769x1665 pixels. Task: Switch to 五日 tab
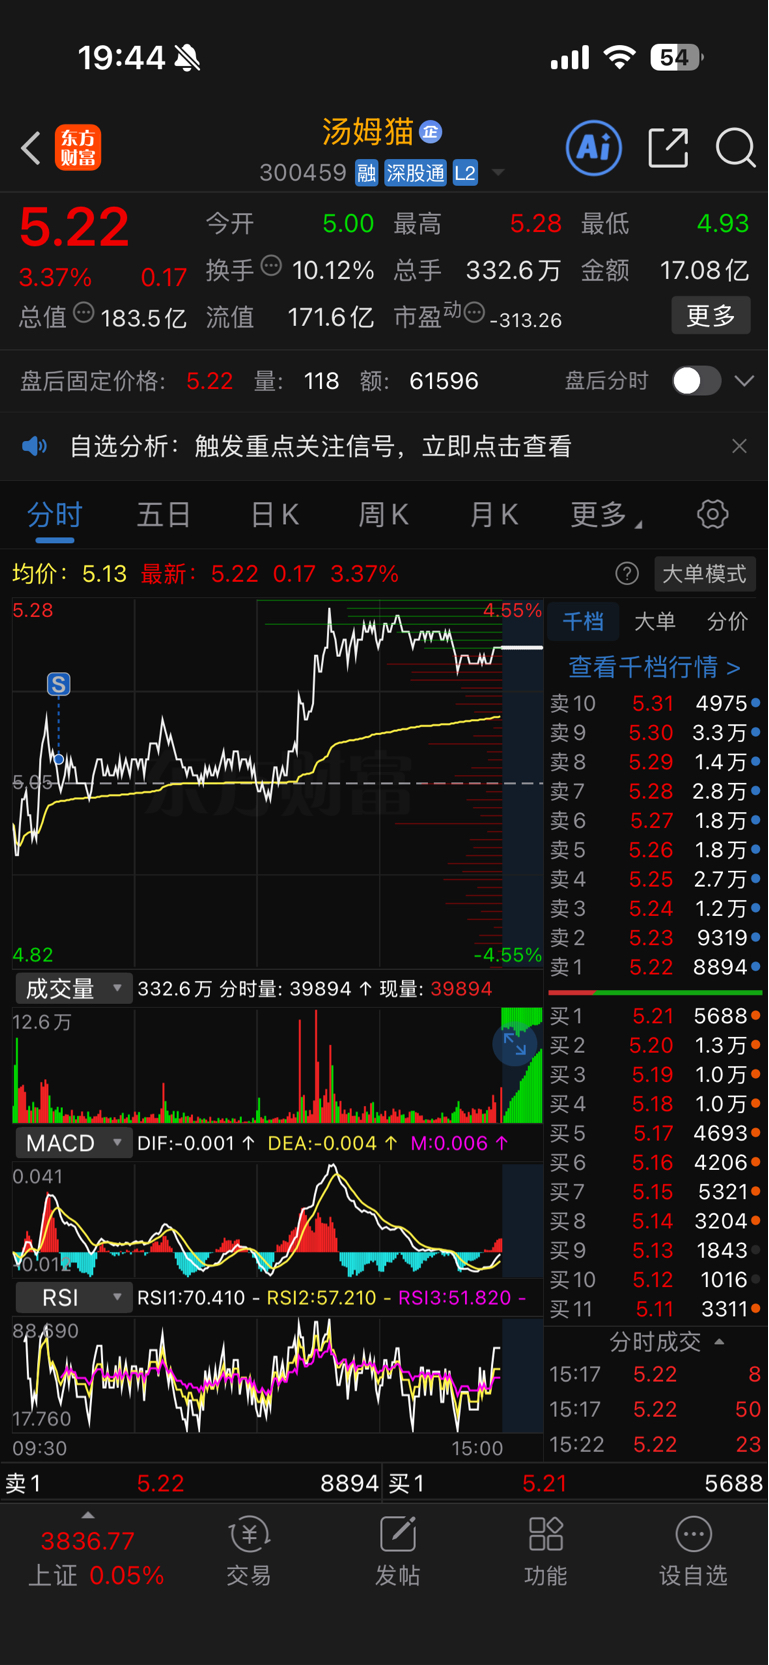point(164,515)
